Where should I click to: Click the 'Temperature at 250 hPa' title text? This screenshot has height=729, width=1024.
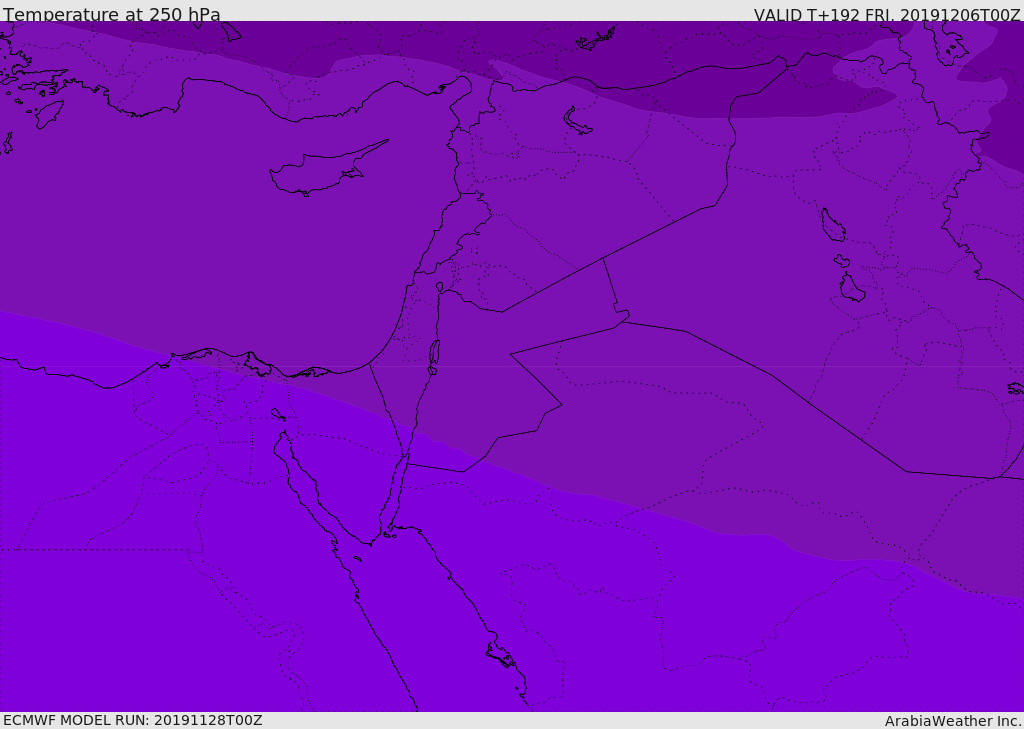point(112,14)
